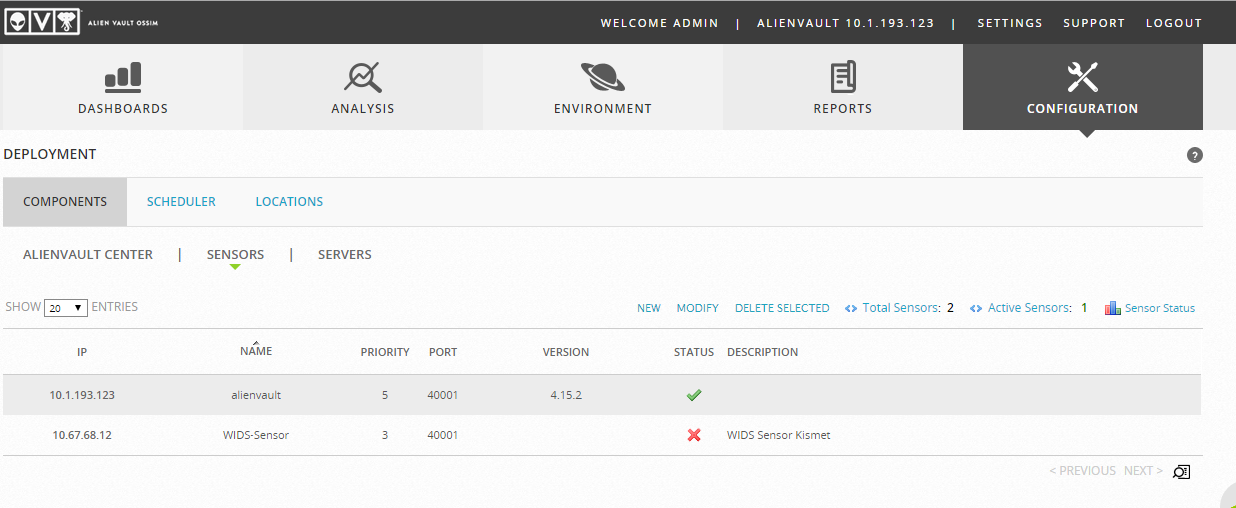Expand the Show entries dropdown
Viewport: 1236px width, 508px height.
[x=67, y=308]
